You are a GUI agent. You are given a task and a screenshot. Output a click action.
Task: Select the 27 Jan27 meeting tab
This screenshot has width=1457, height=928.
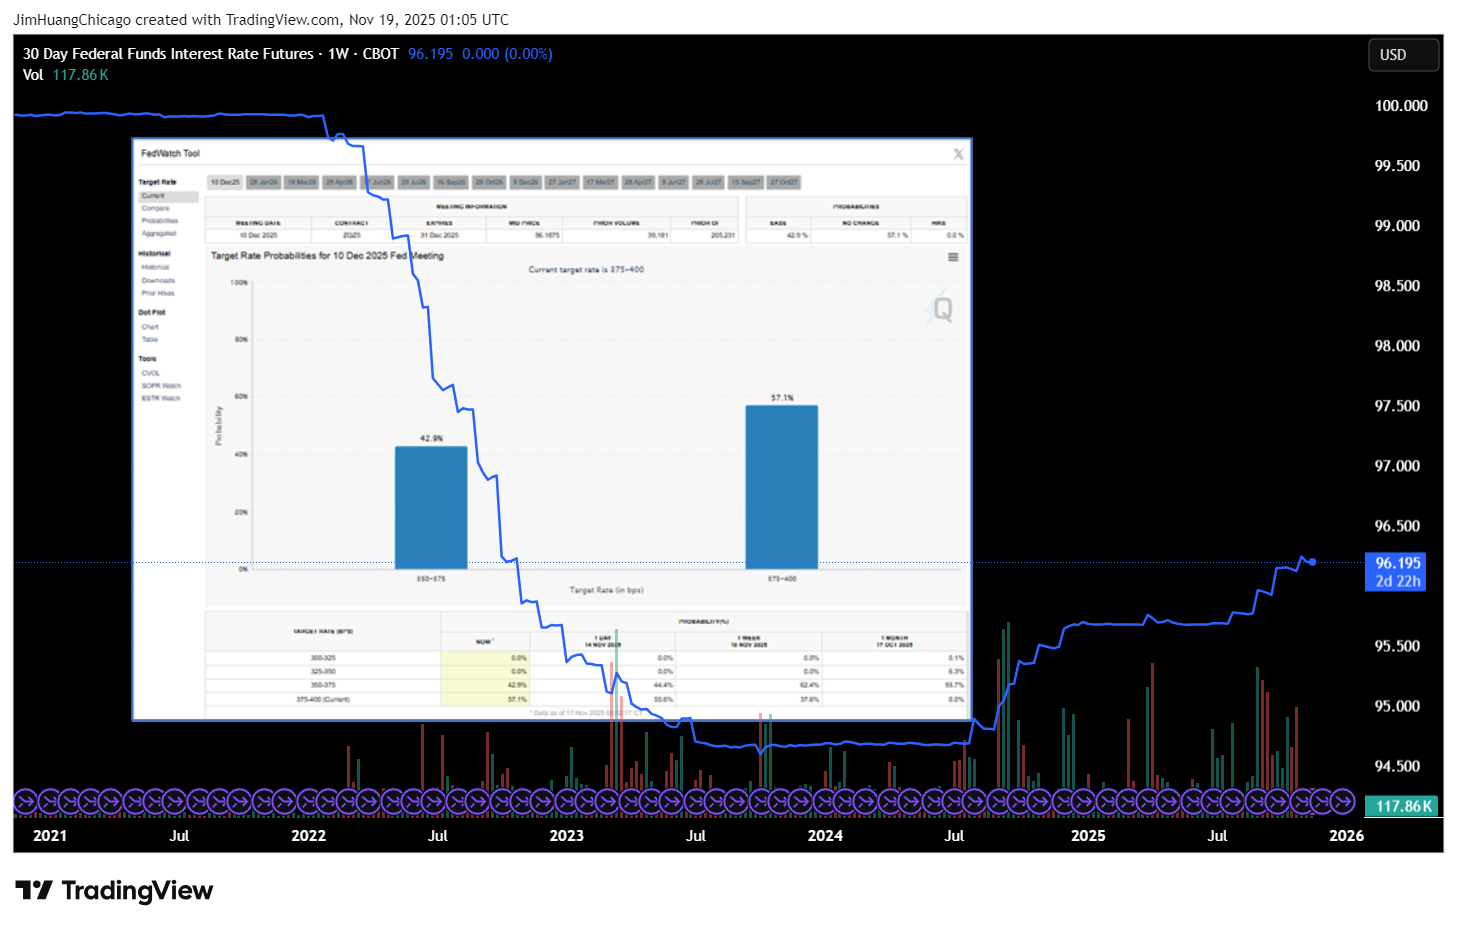coord(562,182)
